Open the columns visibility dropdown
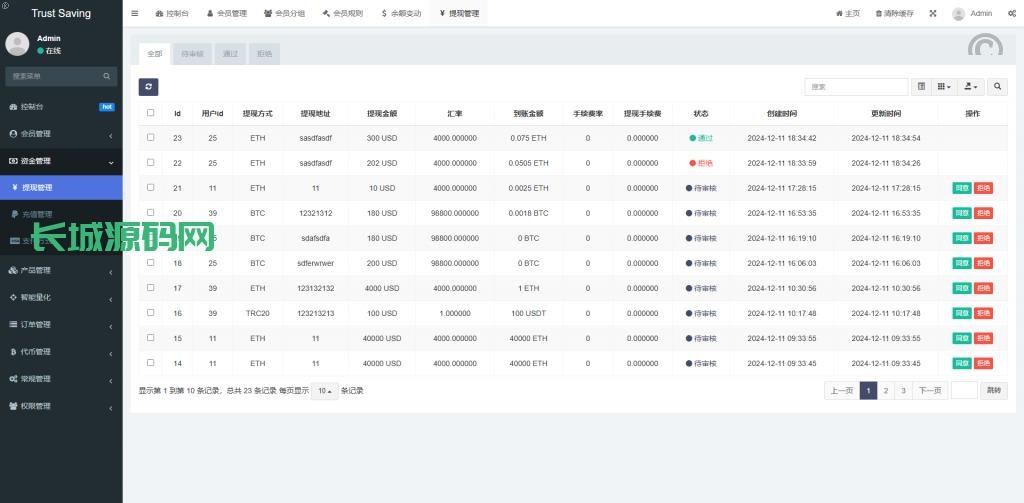1024x503 pixels. pyautogui.click(x=944, y=87)
